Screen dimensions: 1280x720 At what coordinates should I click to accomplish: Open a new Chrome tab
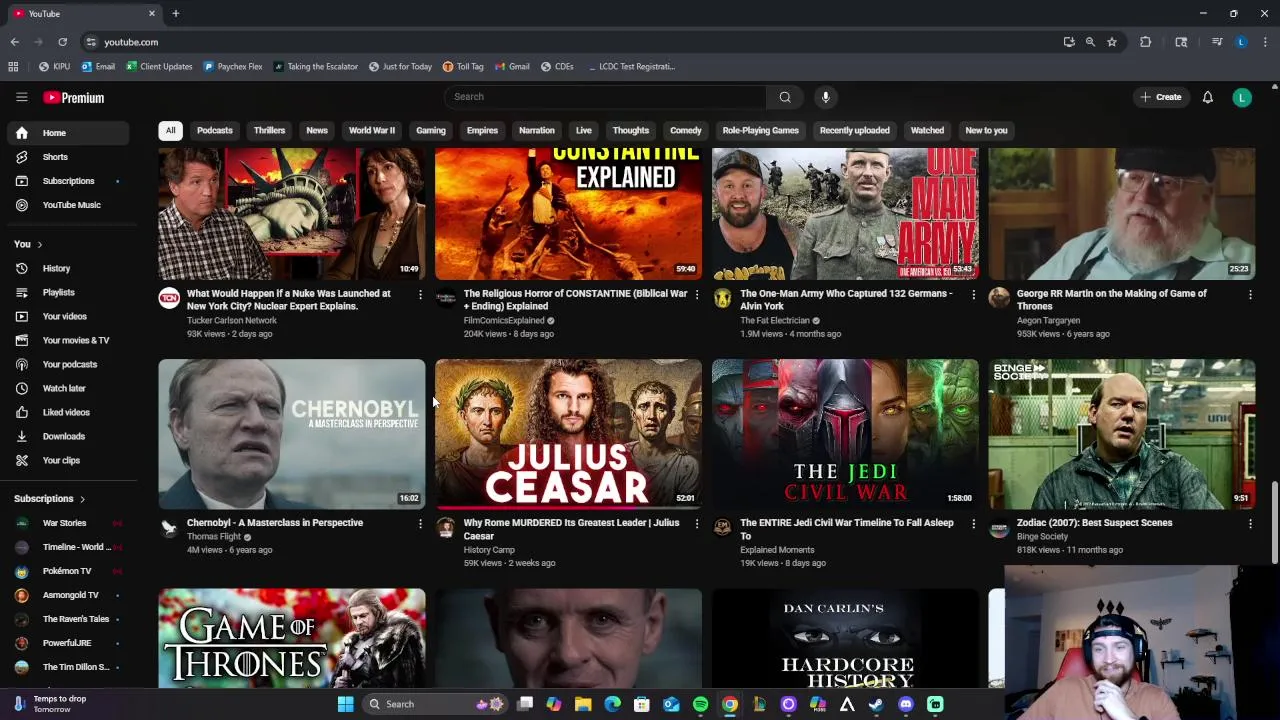(175, 14)
